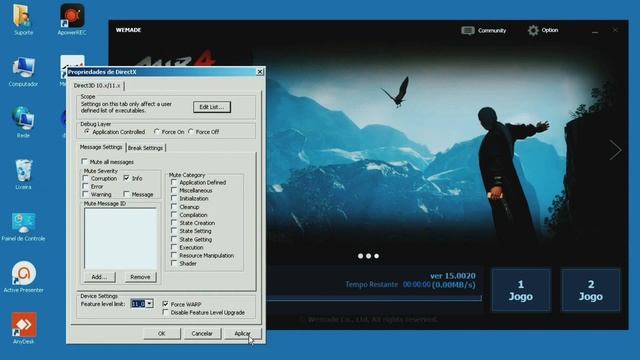Image resolution: width=640 pixels, height=360 pixels.
Task: Click the Remove button under Mute Message ID
Action: tap(140, 277)
